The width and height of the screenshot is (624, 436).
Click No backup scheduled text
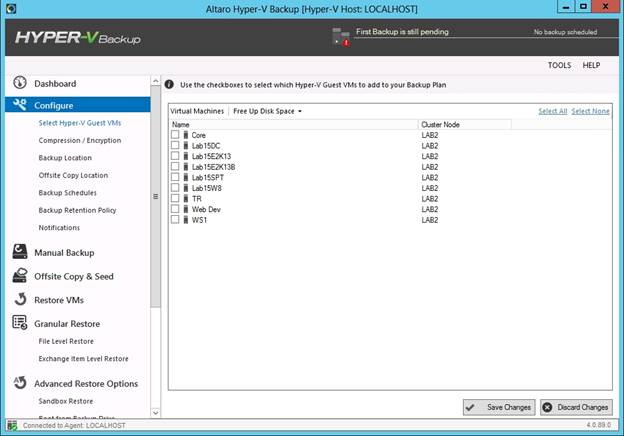coord(565,32)
